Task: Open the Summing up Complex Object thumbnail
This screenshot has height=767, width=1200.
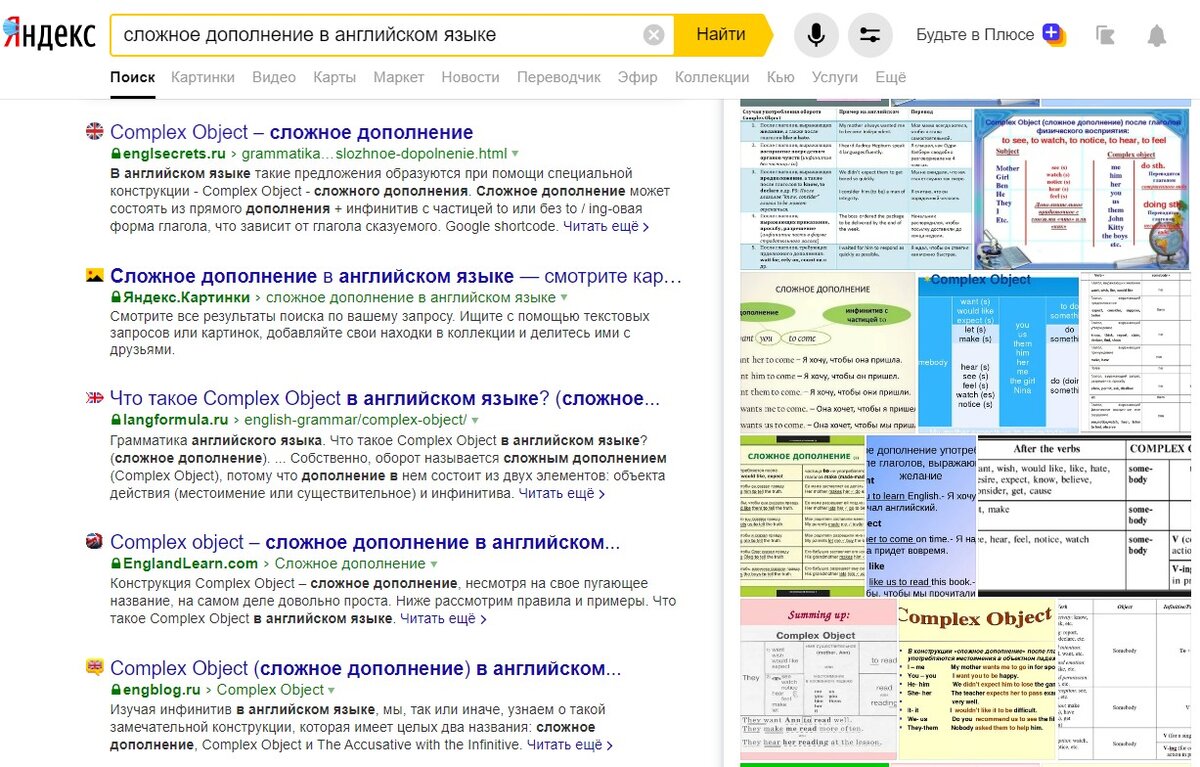Action: tap(818, 679)
